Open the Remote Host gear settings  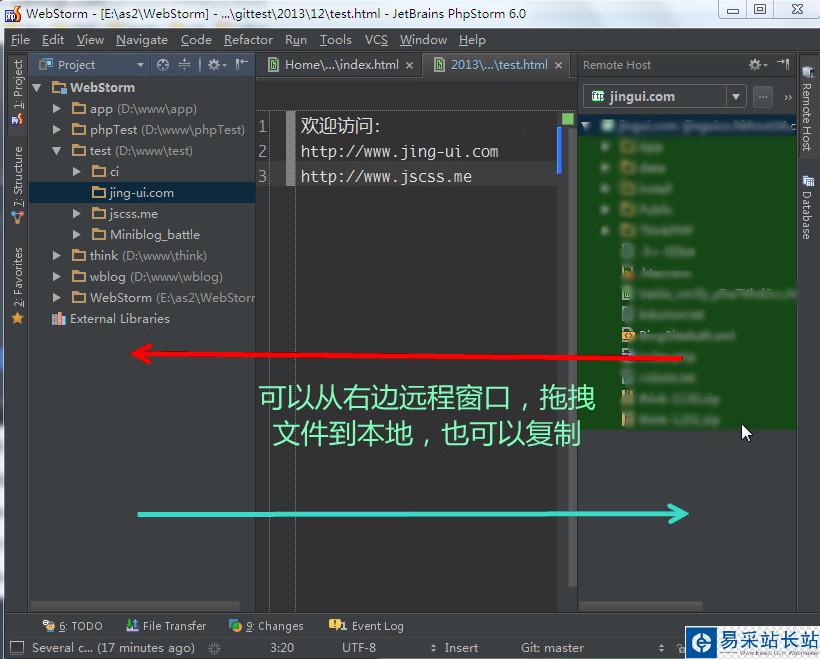(x=758, y=65)
